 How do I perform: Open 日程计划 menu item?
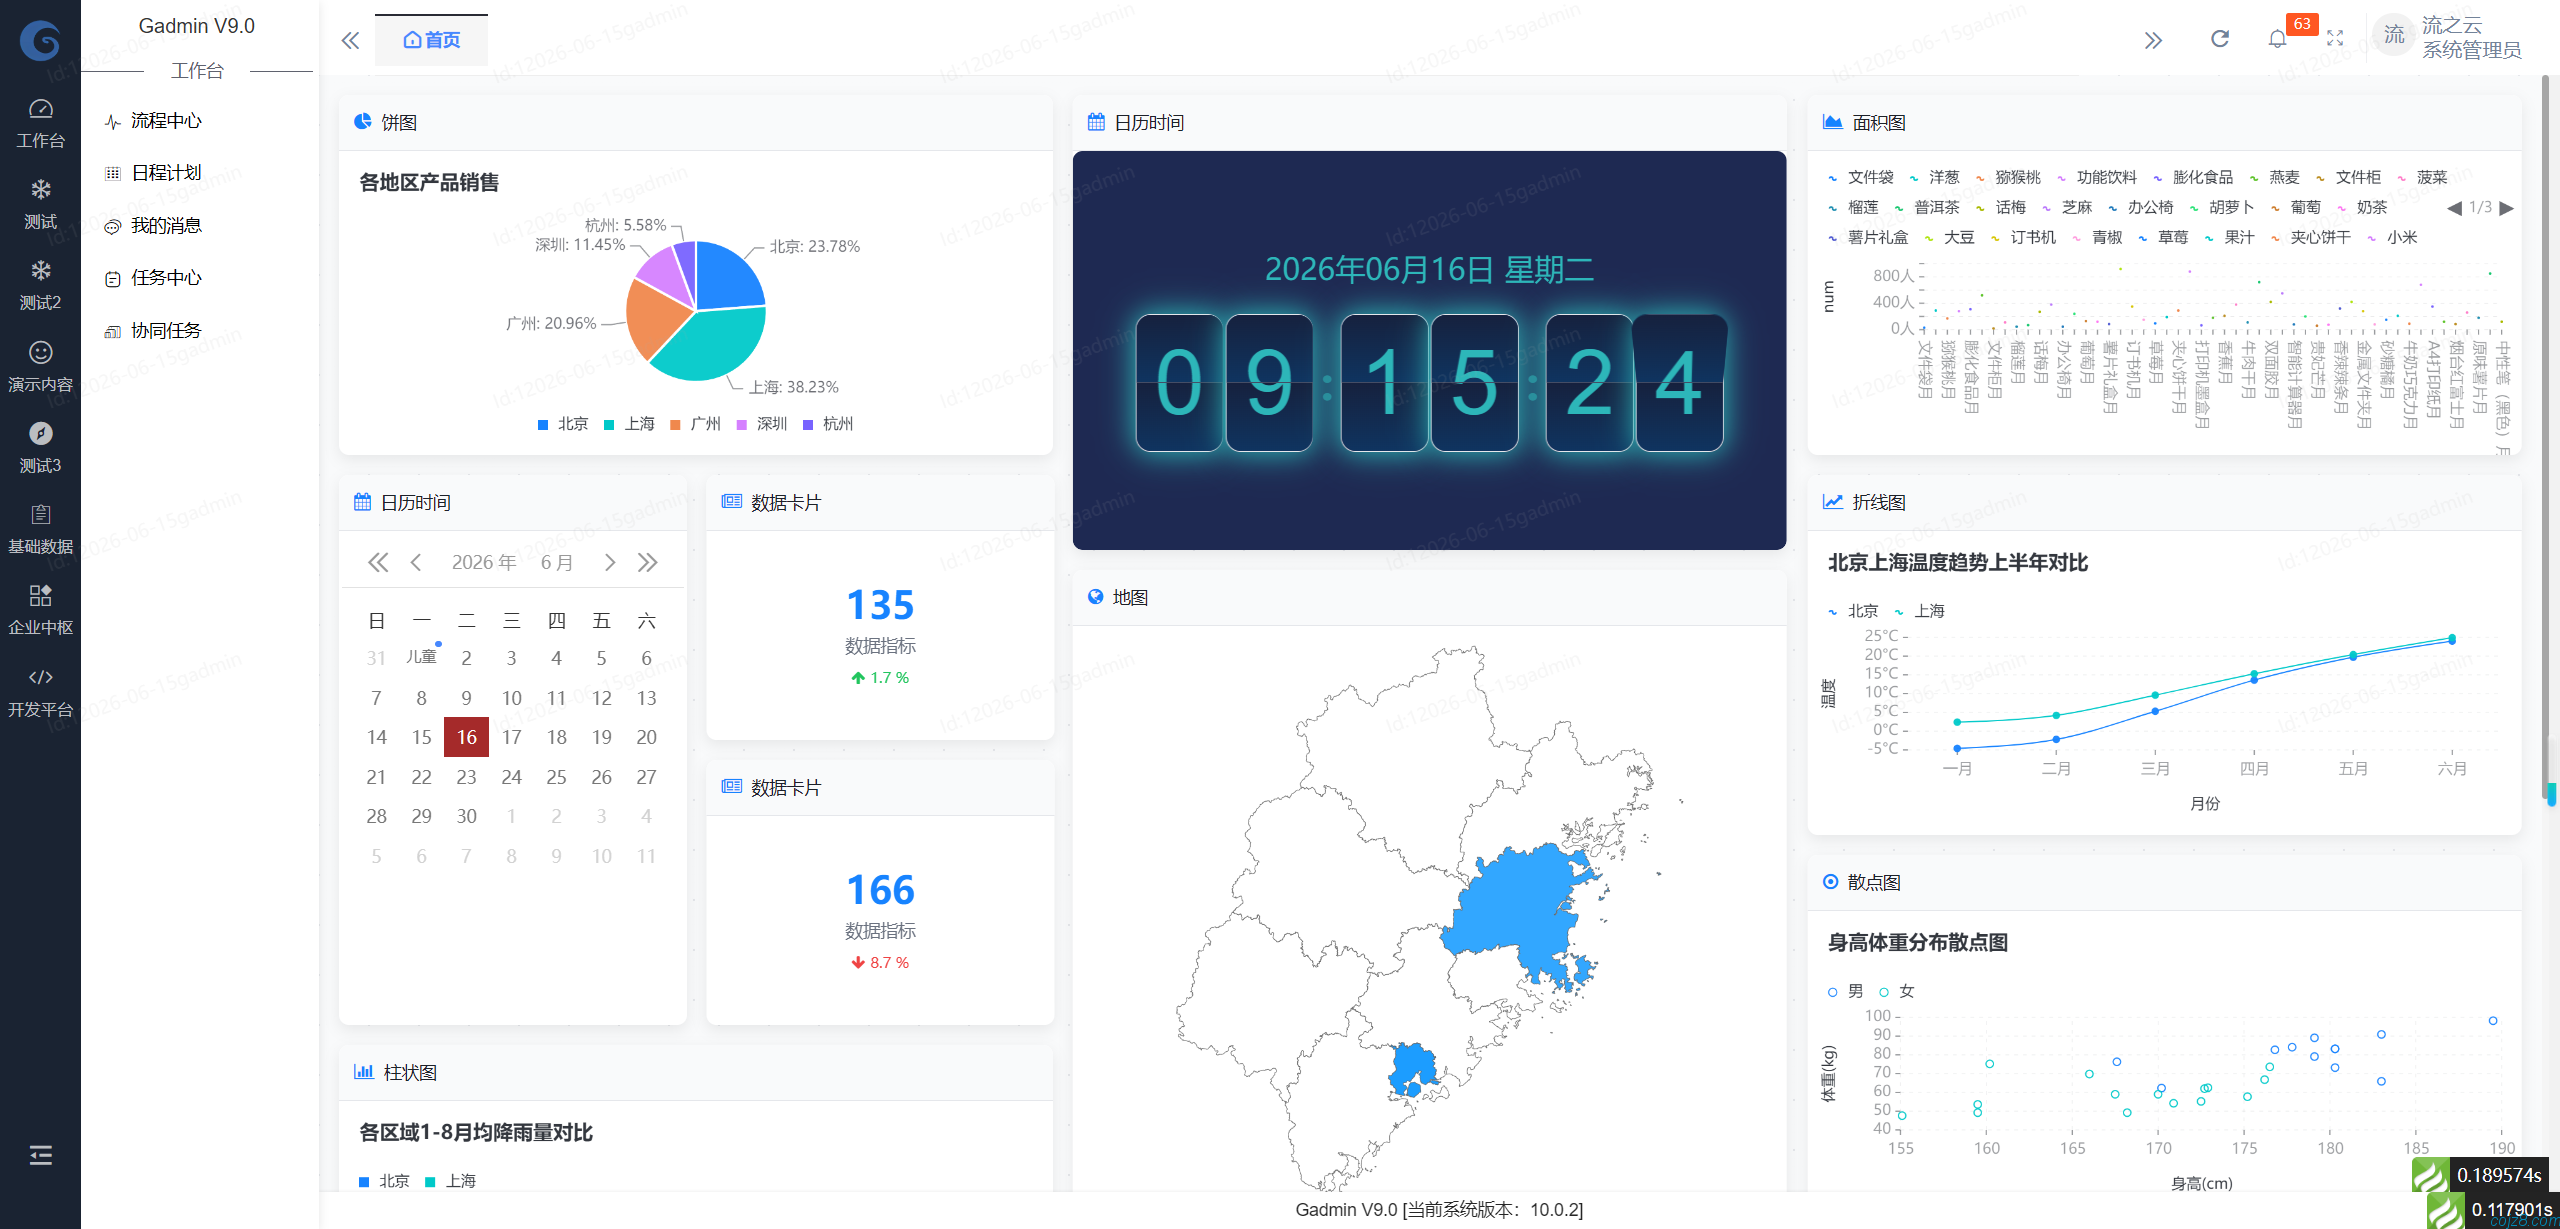pyautogui.click(x=166, y=173)
